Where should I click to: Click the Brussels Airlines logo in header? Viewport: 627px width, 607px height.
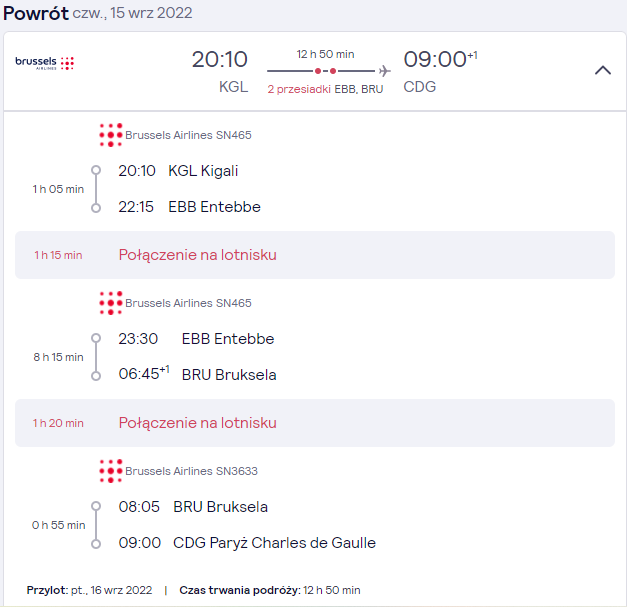(x=45, y=63)
